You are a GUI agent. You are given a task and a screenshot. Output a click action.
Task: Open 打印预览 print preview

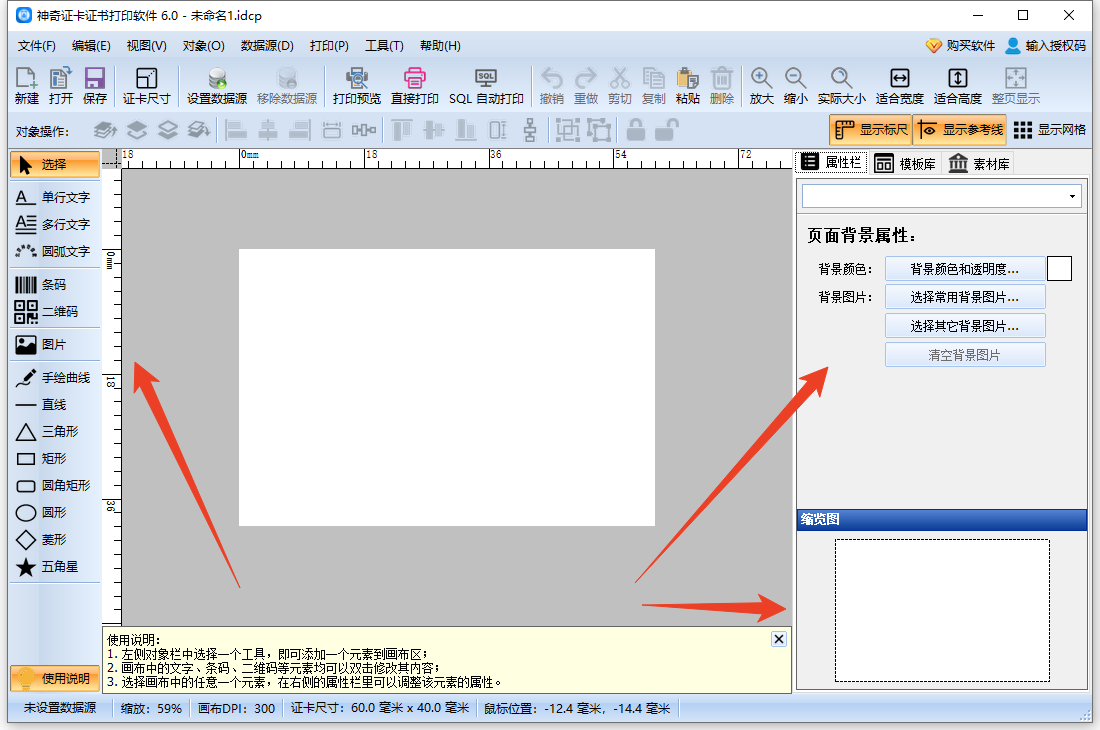pyautogui.click(x=356, y=84)
